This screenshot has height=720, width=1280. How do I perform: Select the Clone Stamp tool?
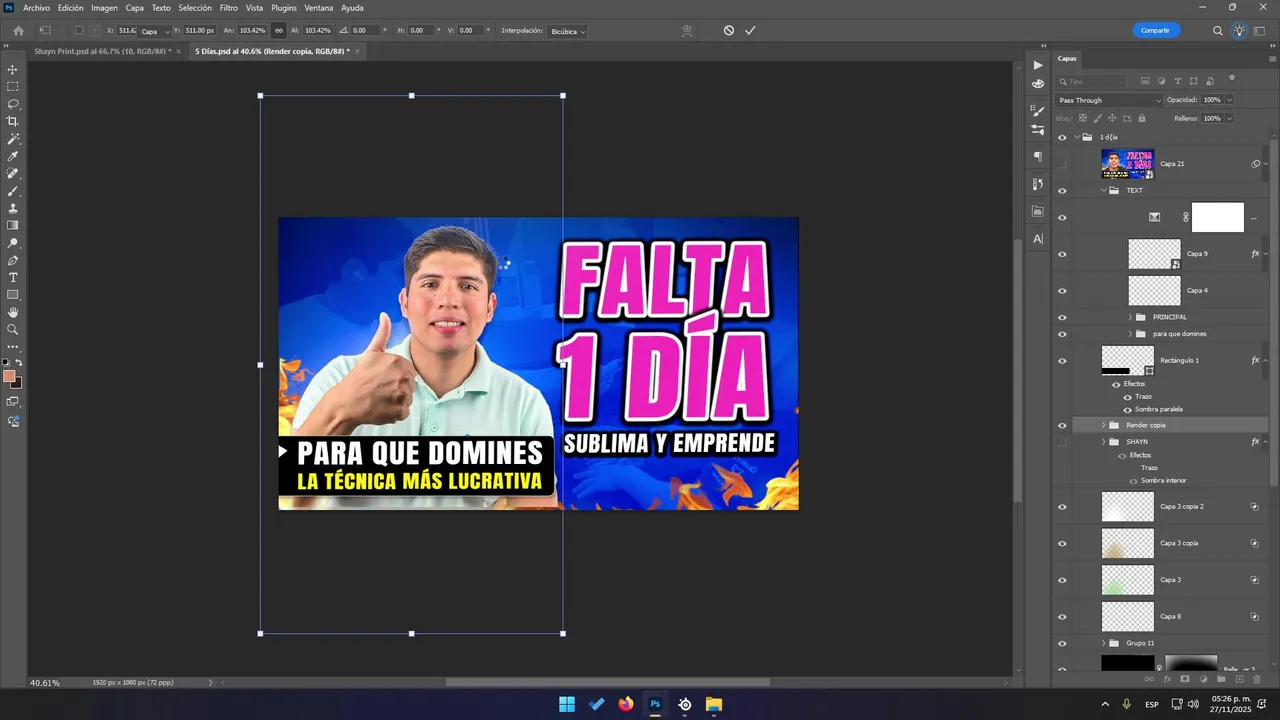(13, 208)
